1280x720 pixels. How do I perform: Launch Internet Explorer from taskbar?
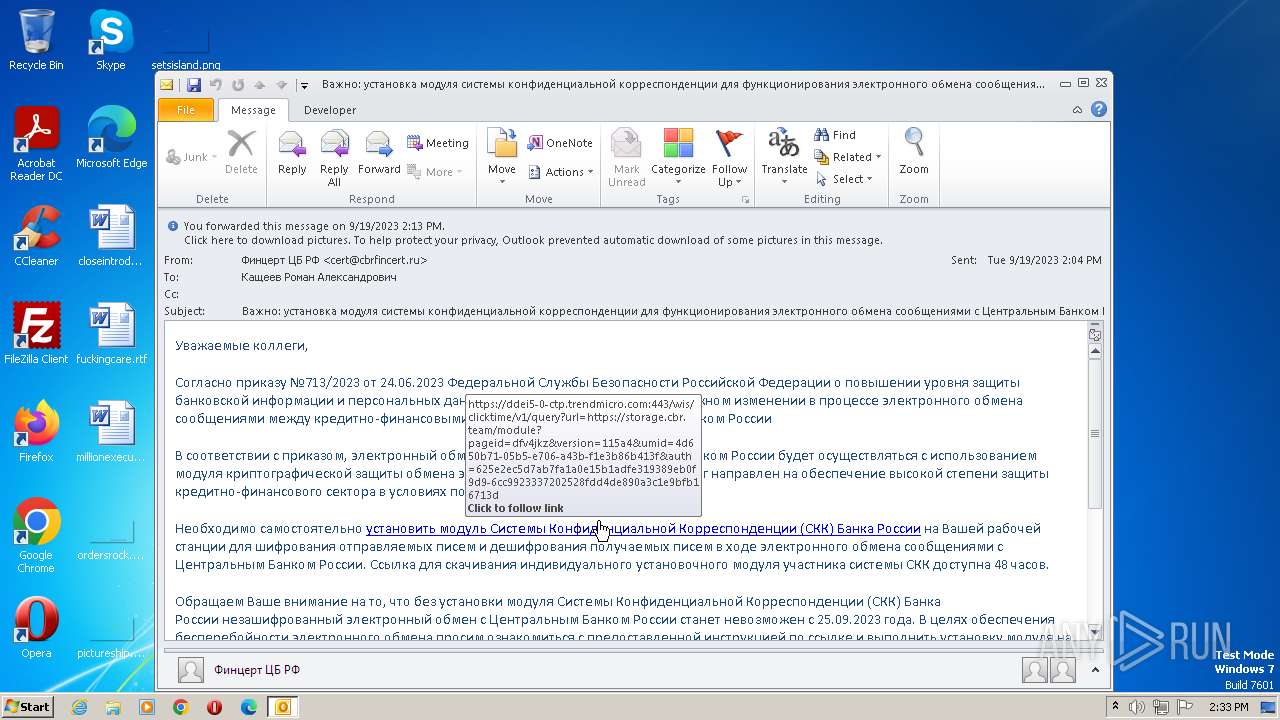tap(79, 707)
